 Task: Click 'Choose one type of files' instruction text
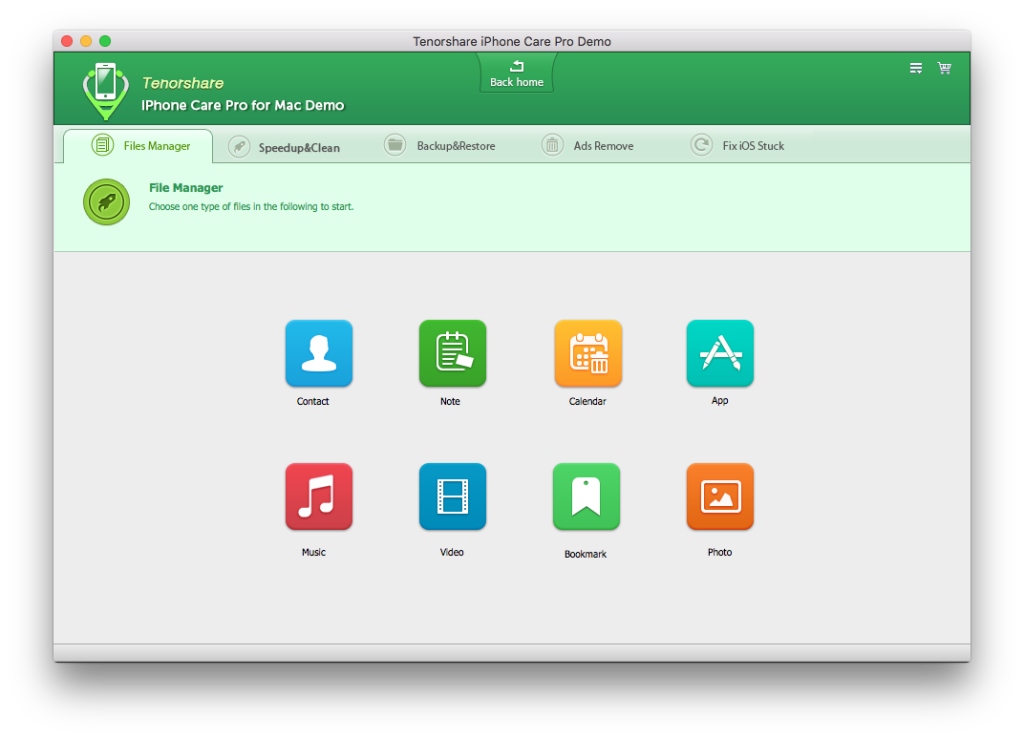coord(251,207)
